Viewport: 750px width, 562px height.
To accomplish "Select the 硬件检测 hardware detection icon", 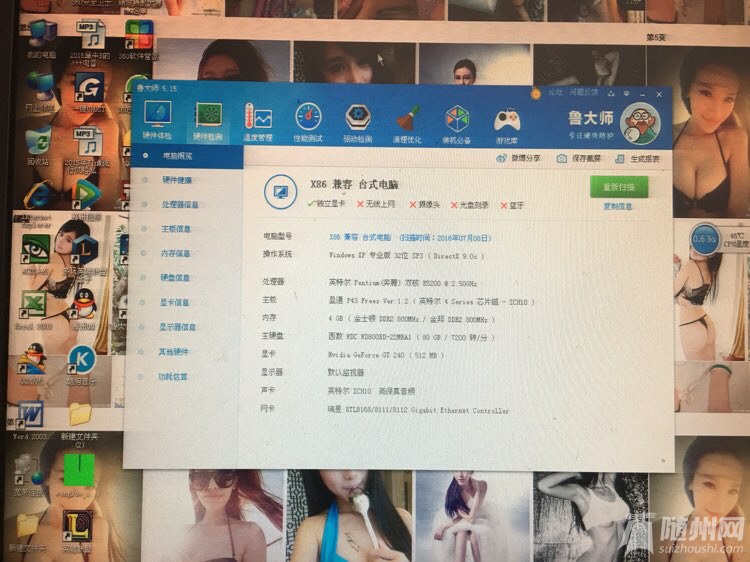I will [x=208, y=121].
